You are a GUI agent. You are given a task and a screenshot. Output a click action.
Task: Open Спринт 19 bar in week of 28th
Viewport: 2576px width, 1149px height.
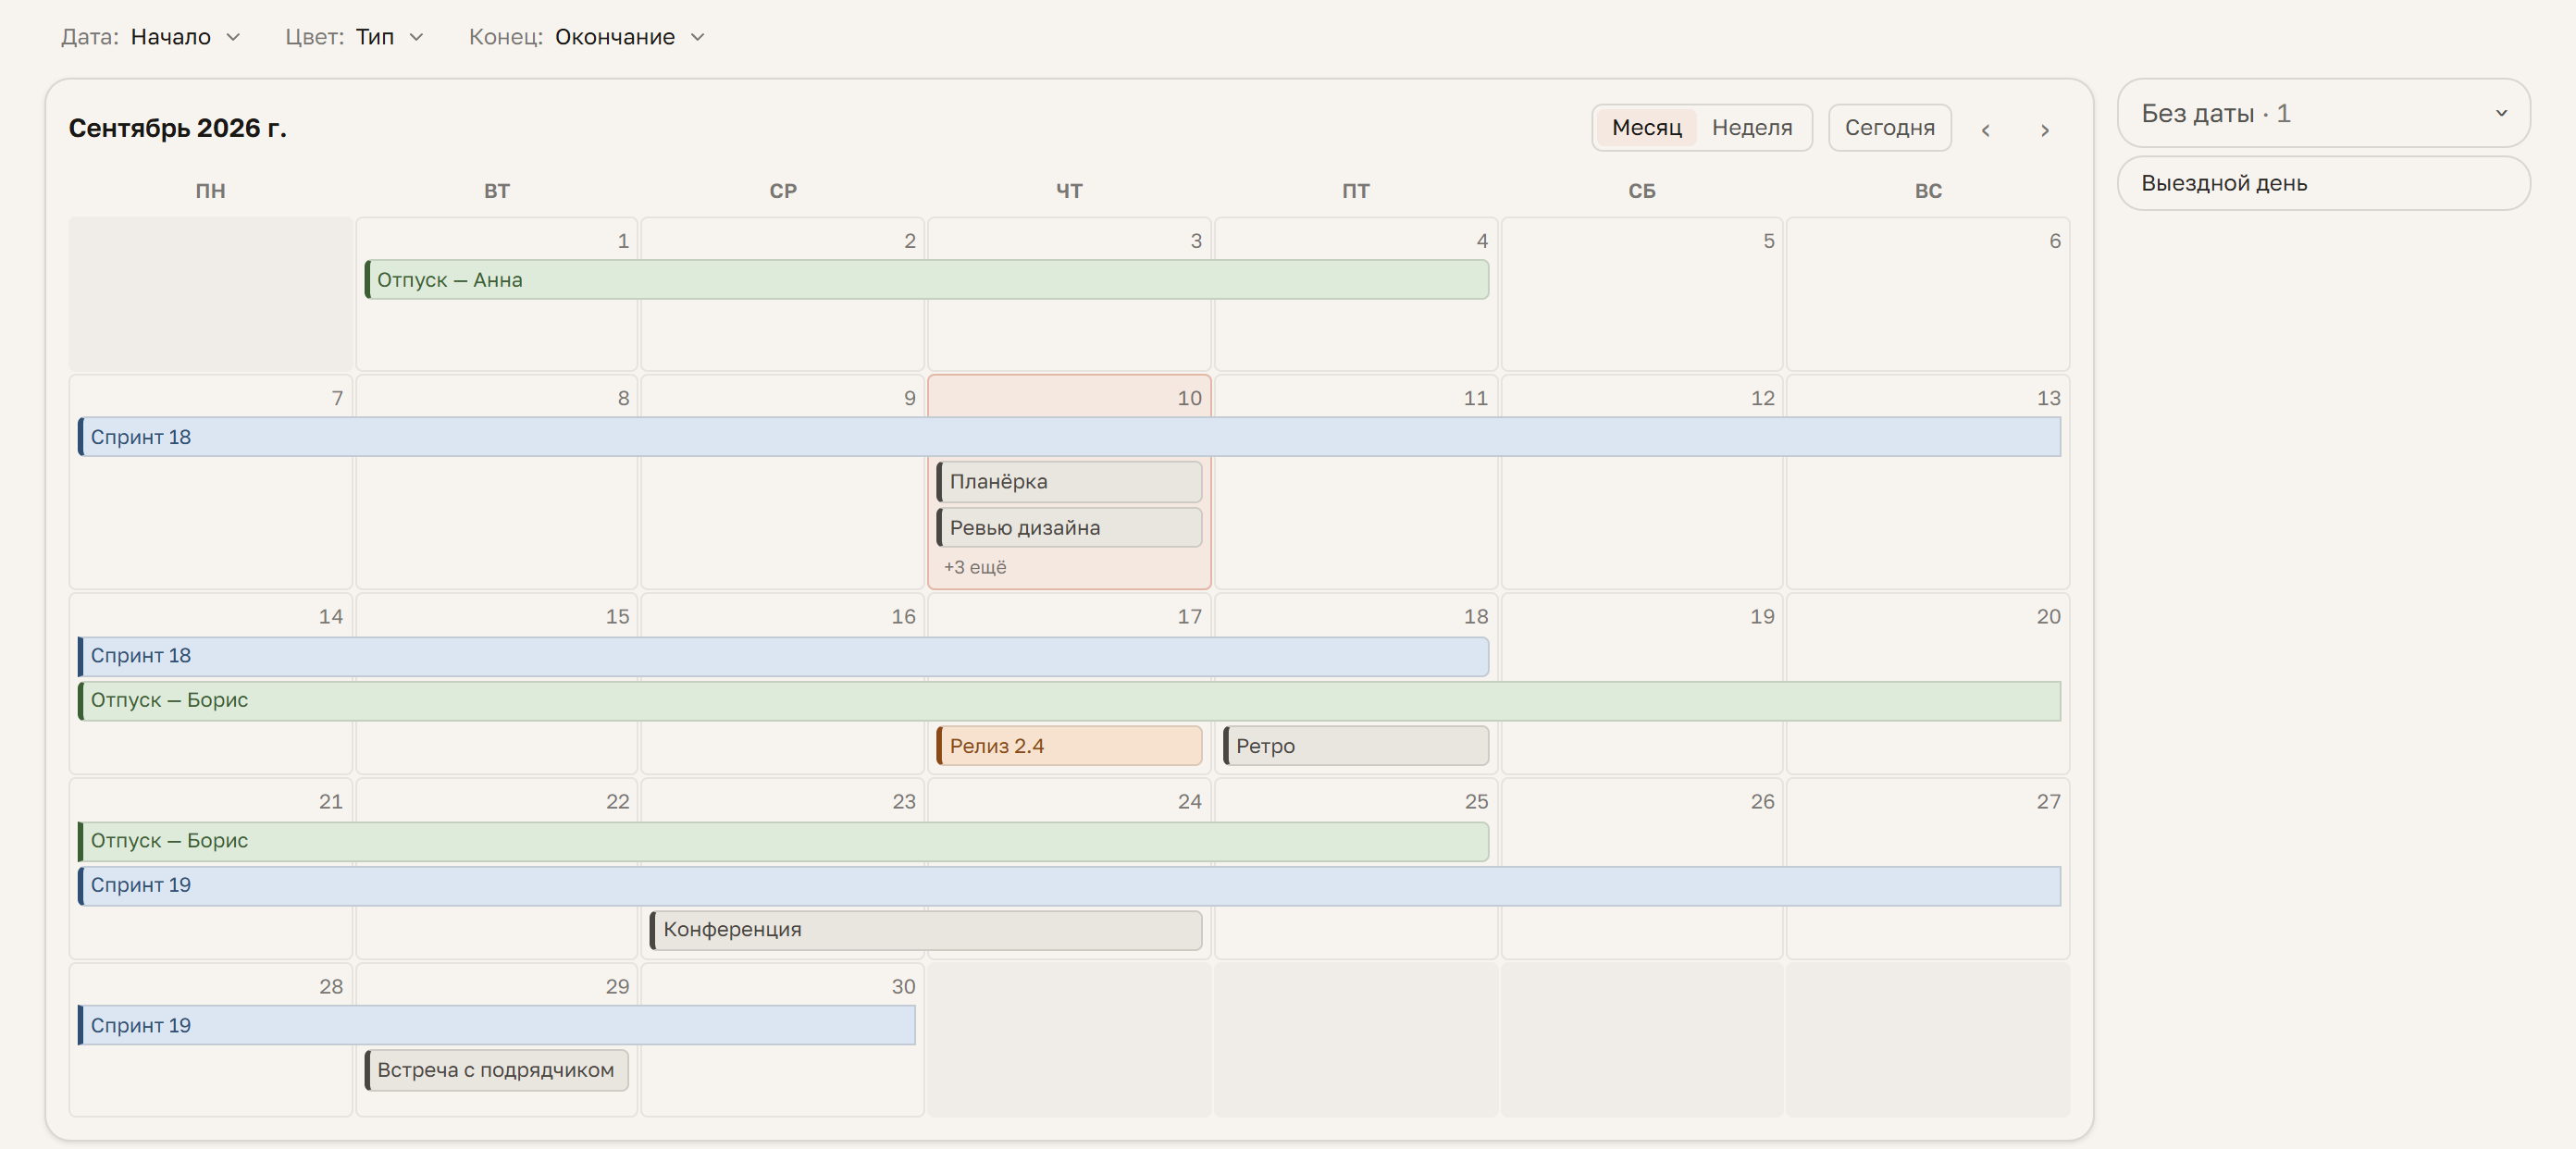[496, 1026]
